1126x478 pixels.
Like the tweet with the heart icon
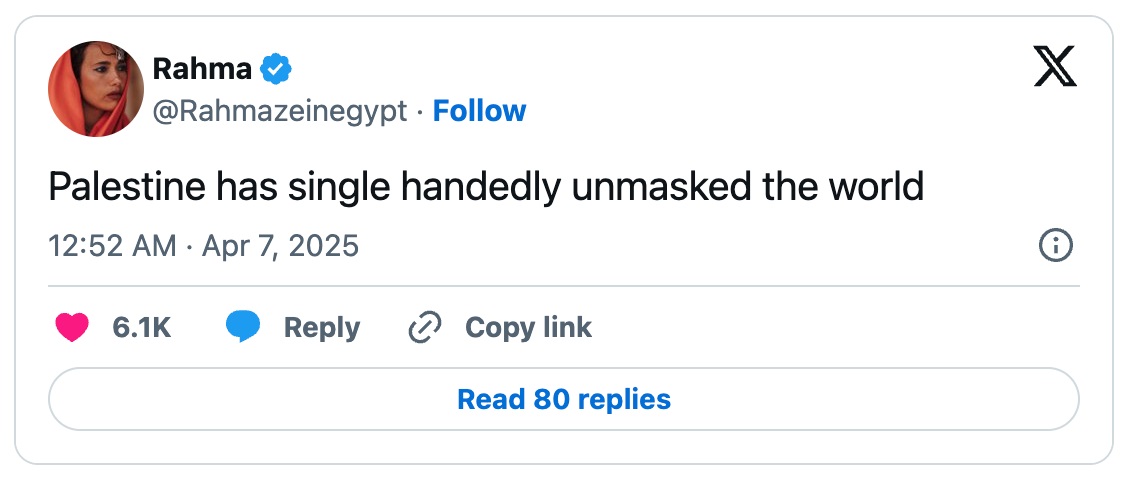tap(72, 328)
